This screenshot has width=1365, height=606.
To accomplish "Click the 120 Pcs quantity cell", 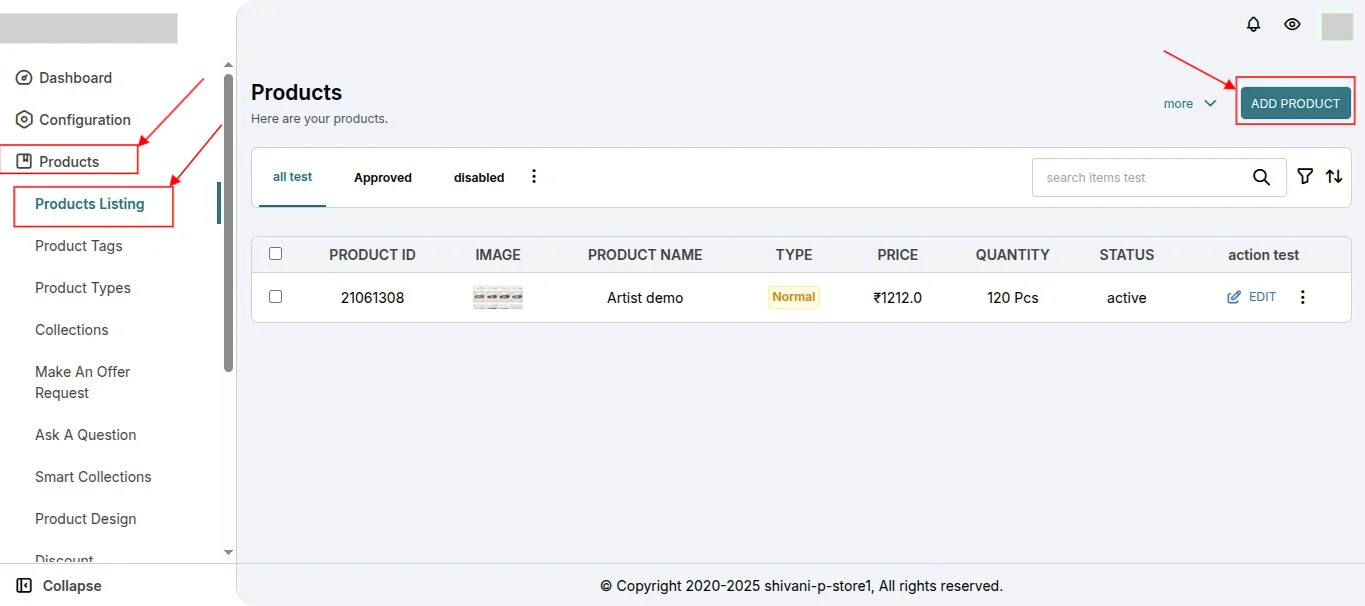I will pyautogui.click(x=1013, y=298).
